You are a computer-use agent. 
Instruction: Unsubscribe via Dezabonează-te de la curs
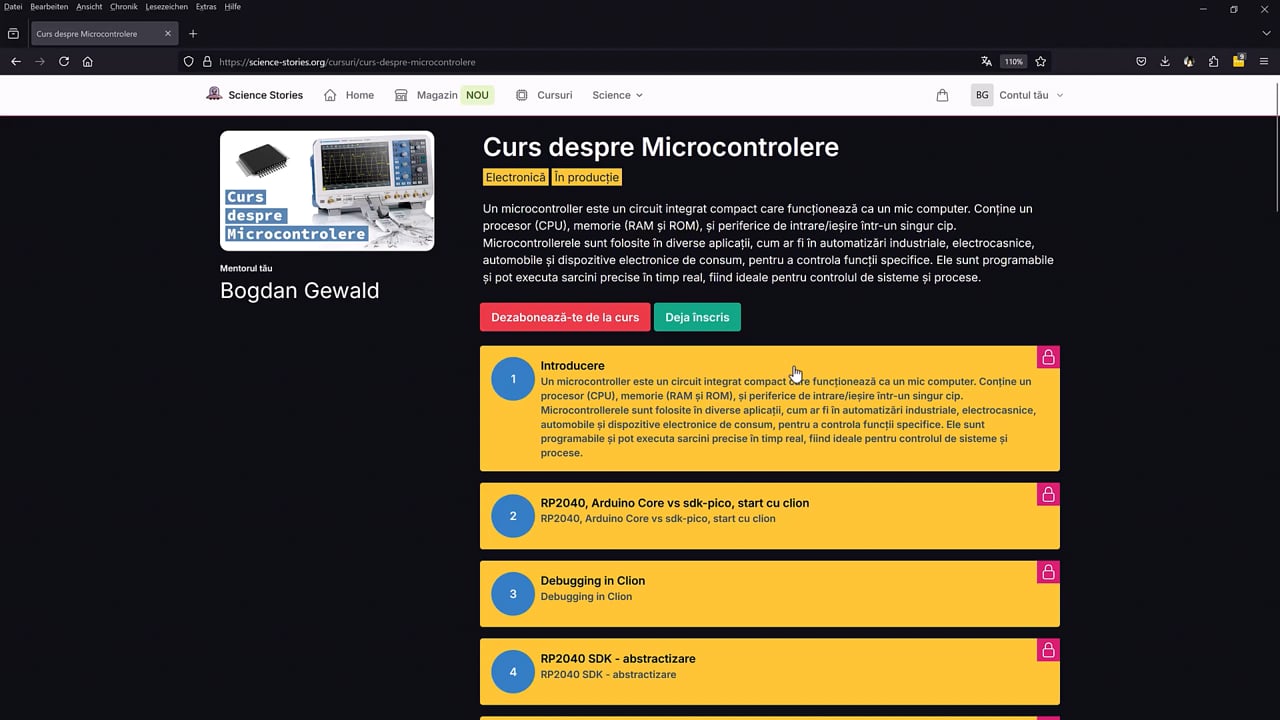coord(565,317)
